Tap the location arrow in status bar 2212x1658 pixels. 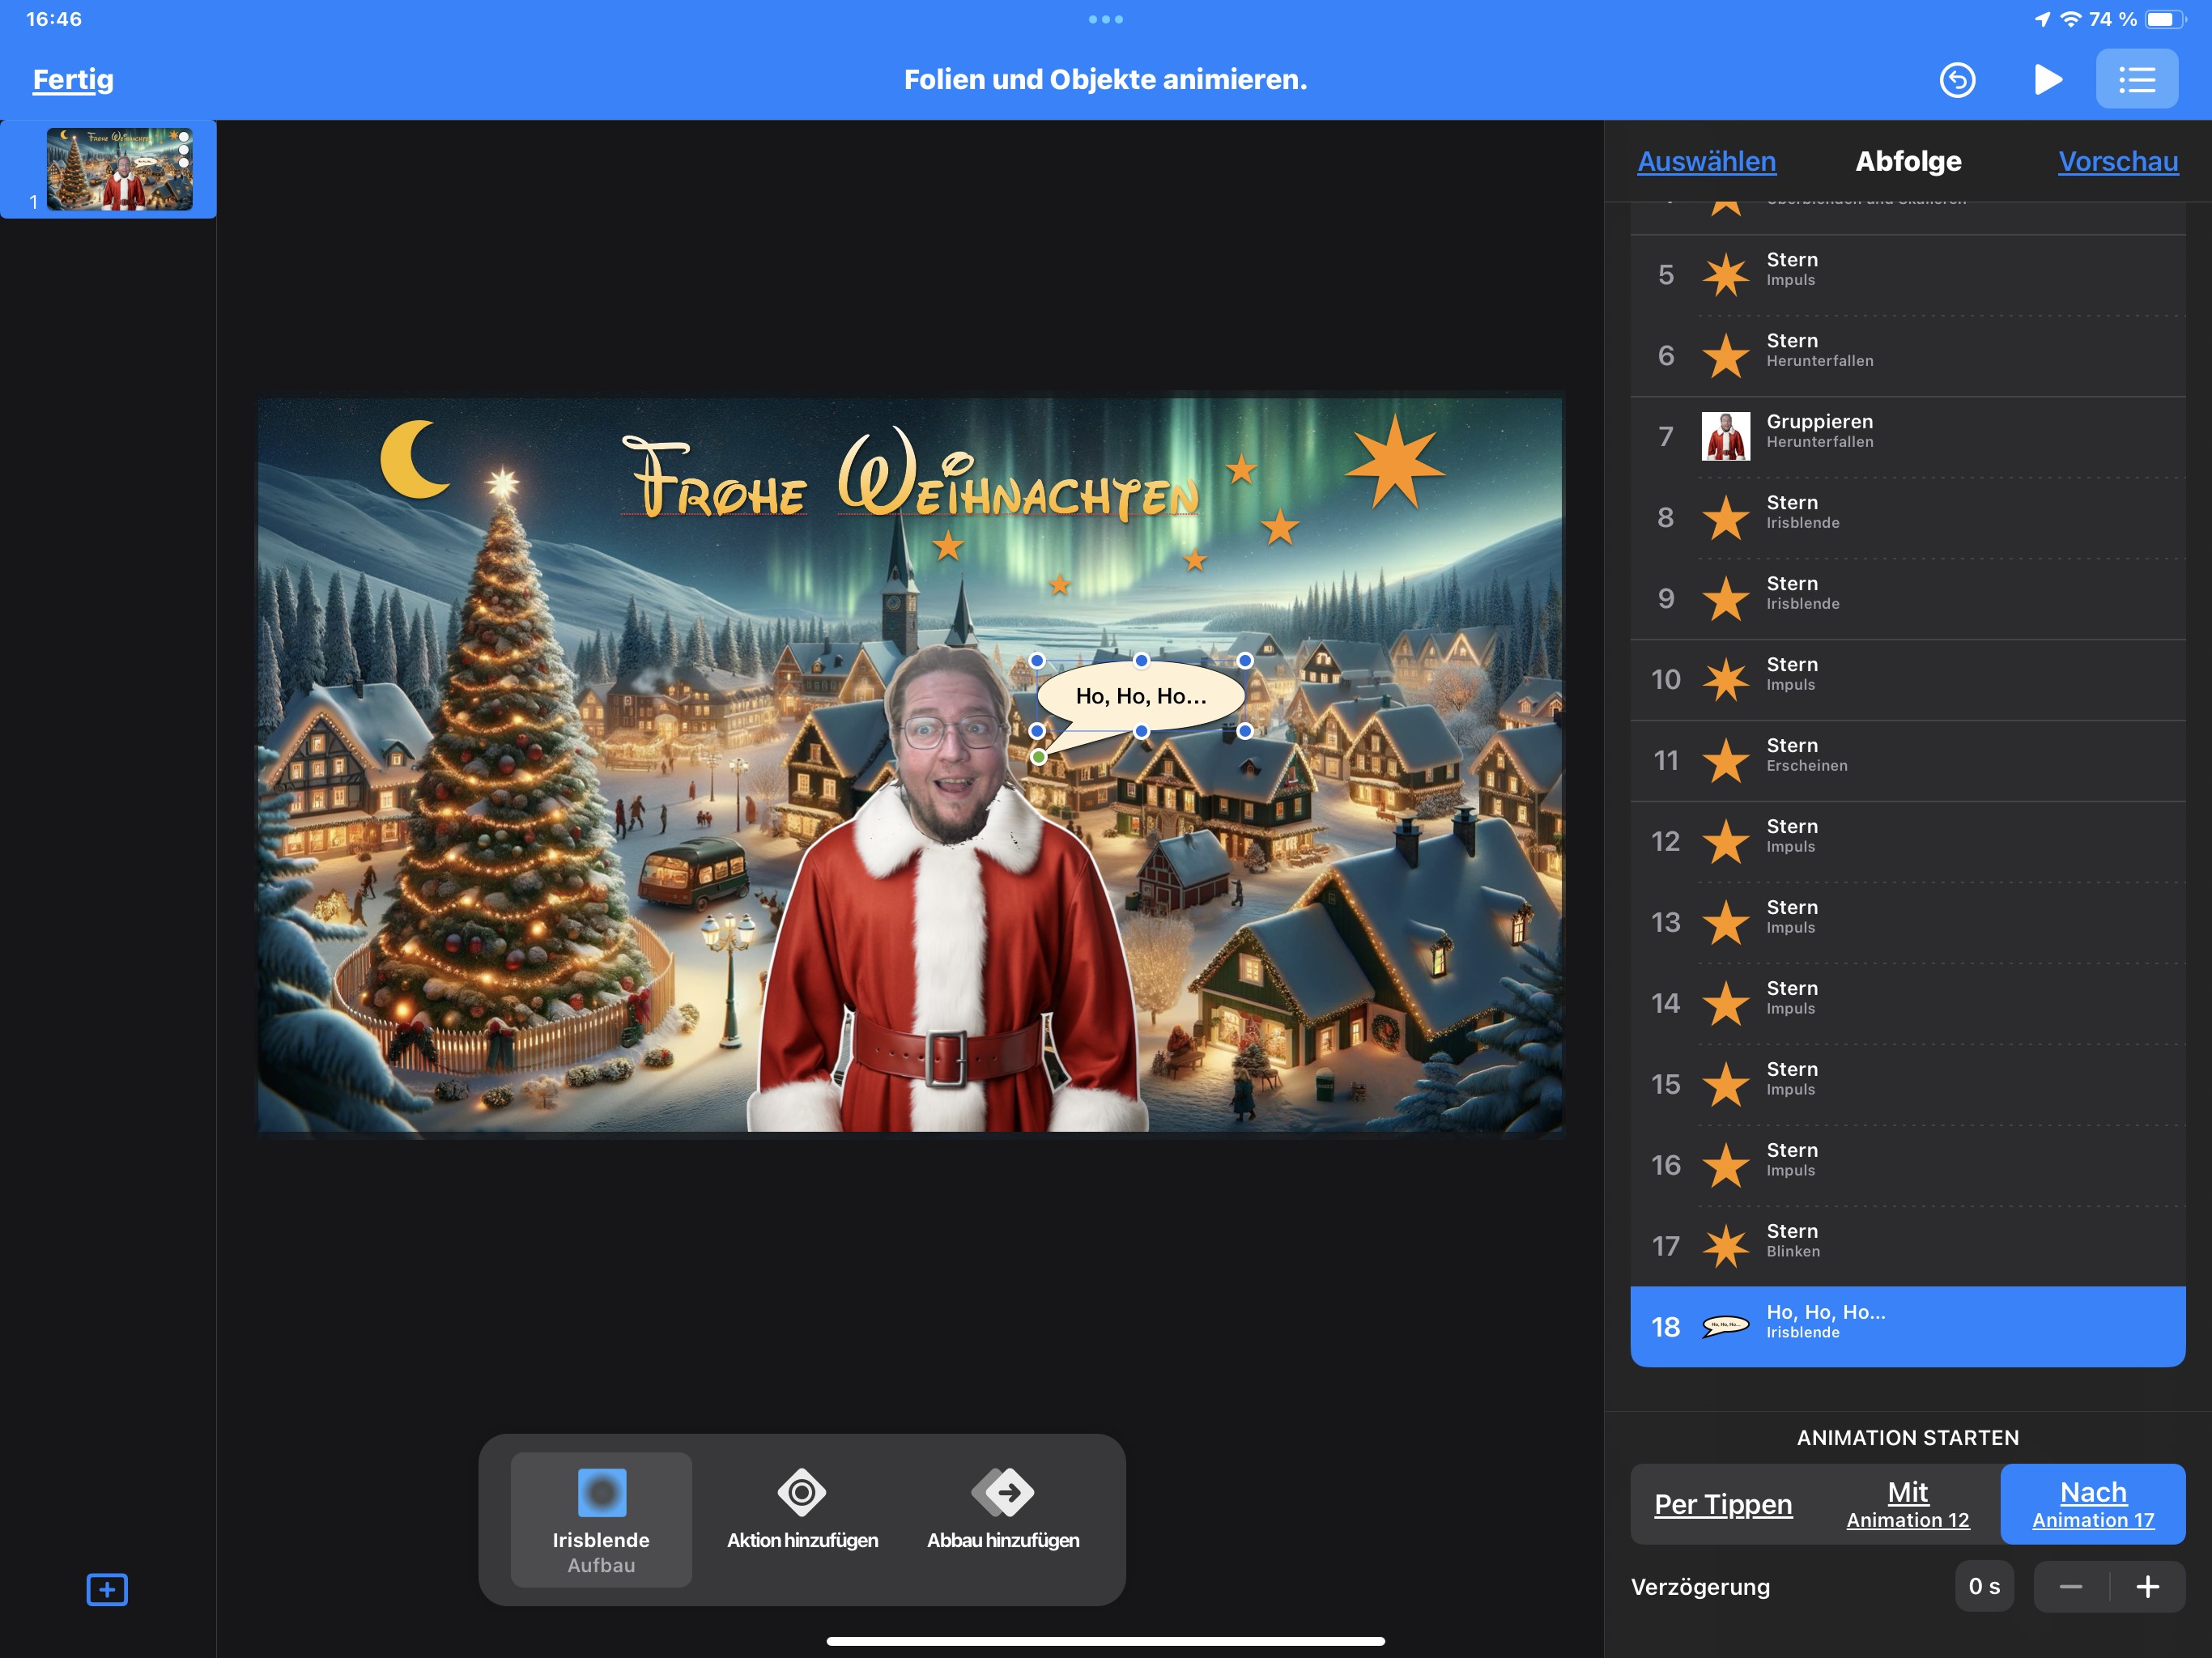tap(2042, 19)
